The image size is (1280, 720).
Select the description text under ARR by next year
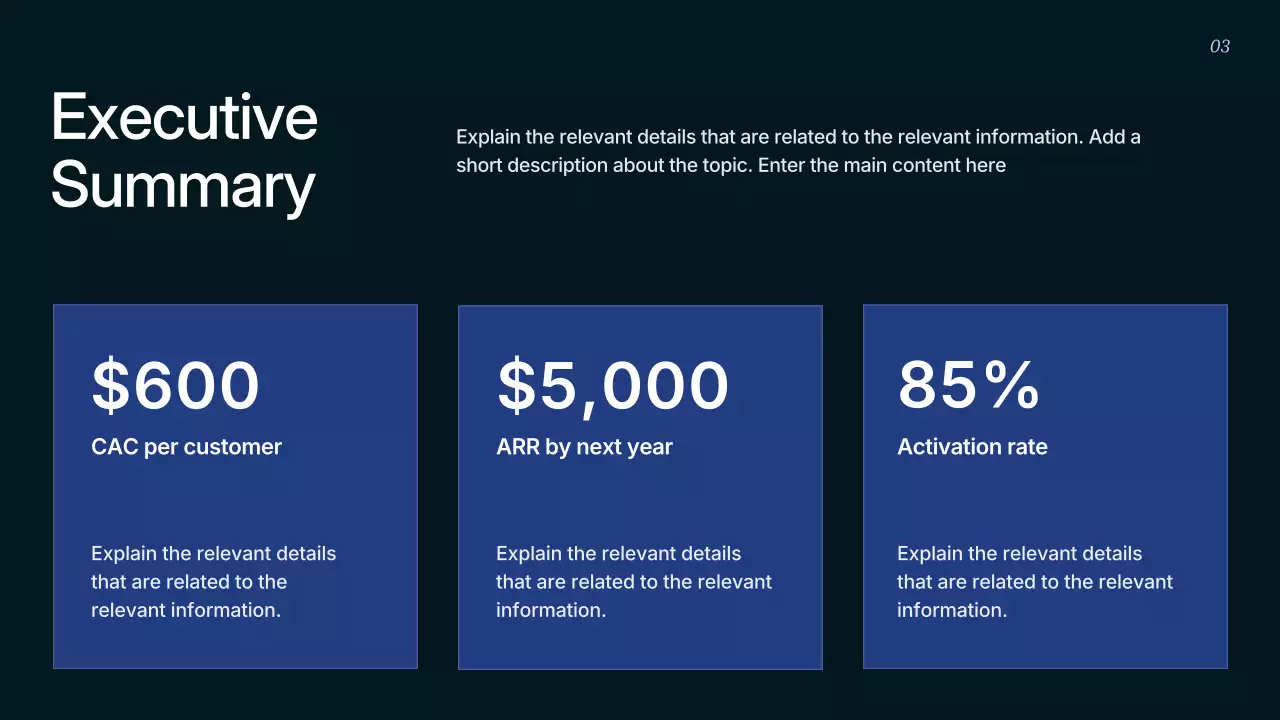(633, 582)
